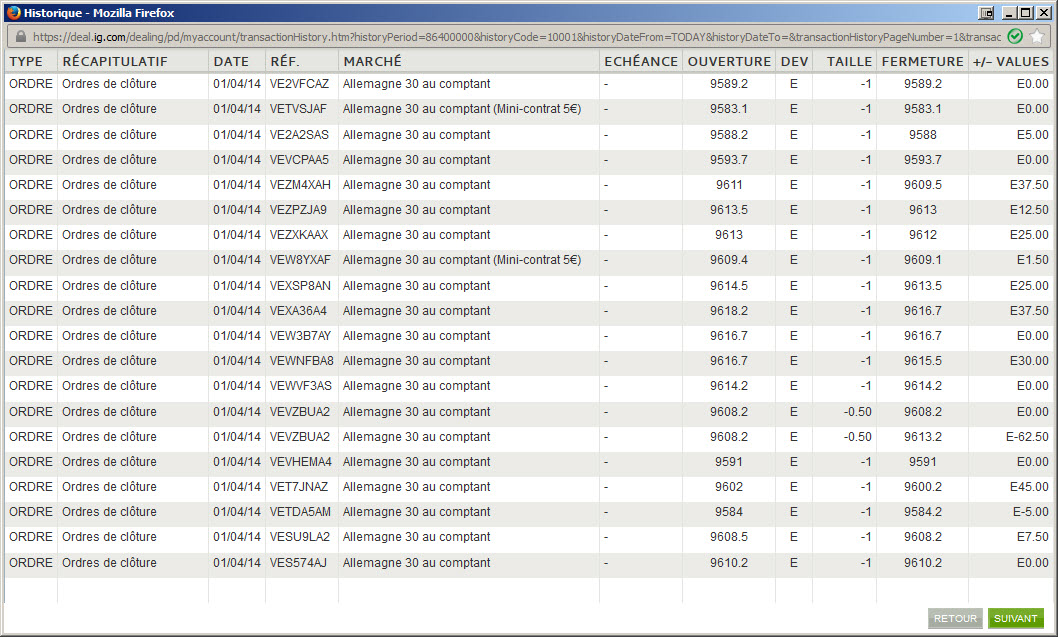Click opening price 9608.5

pos(729,537)
